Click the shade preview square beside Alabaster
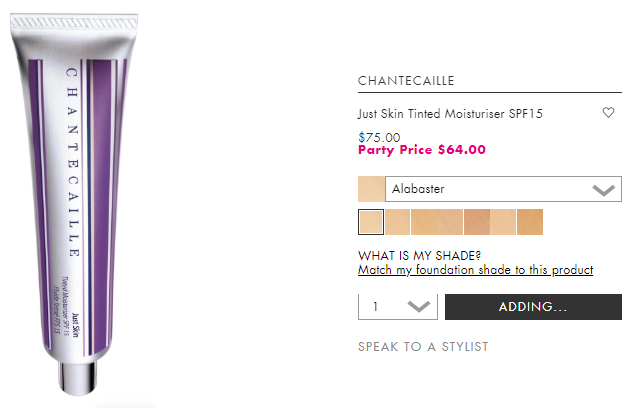 pos(370,189)
